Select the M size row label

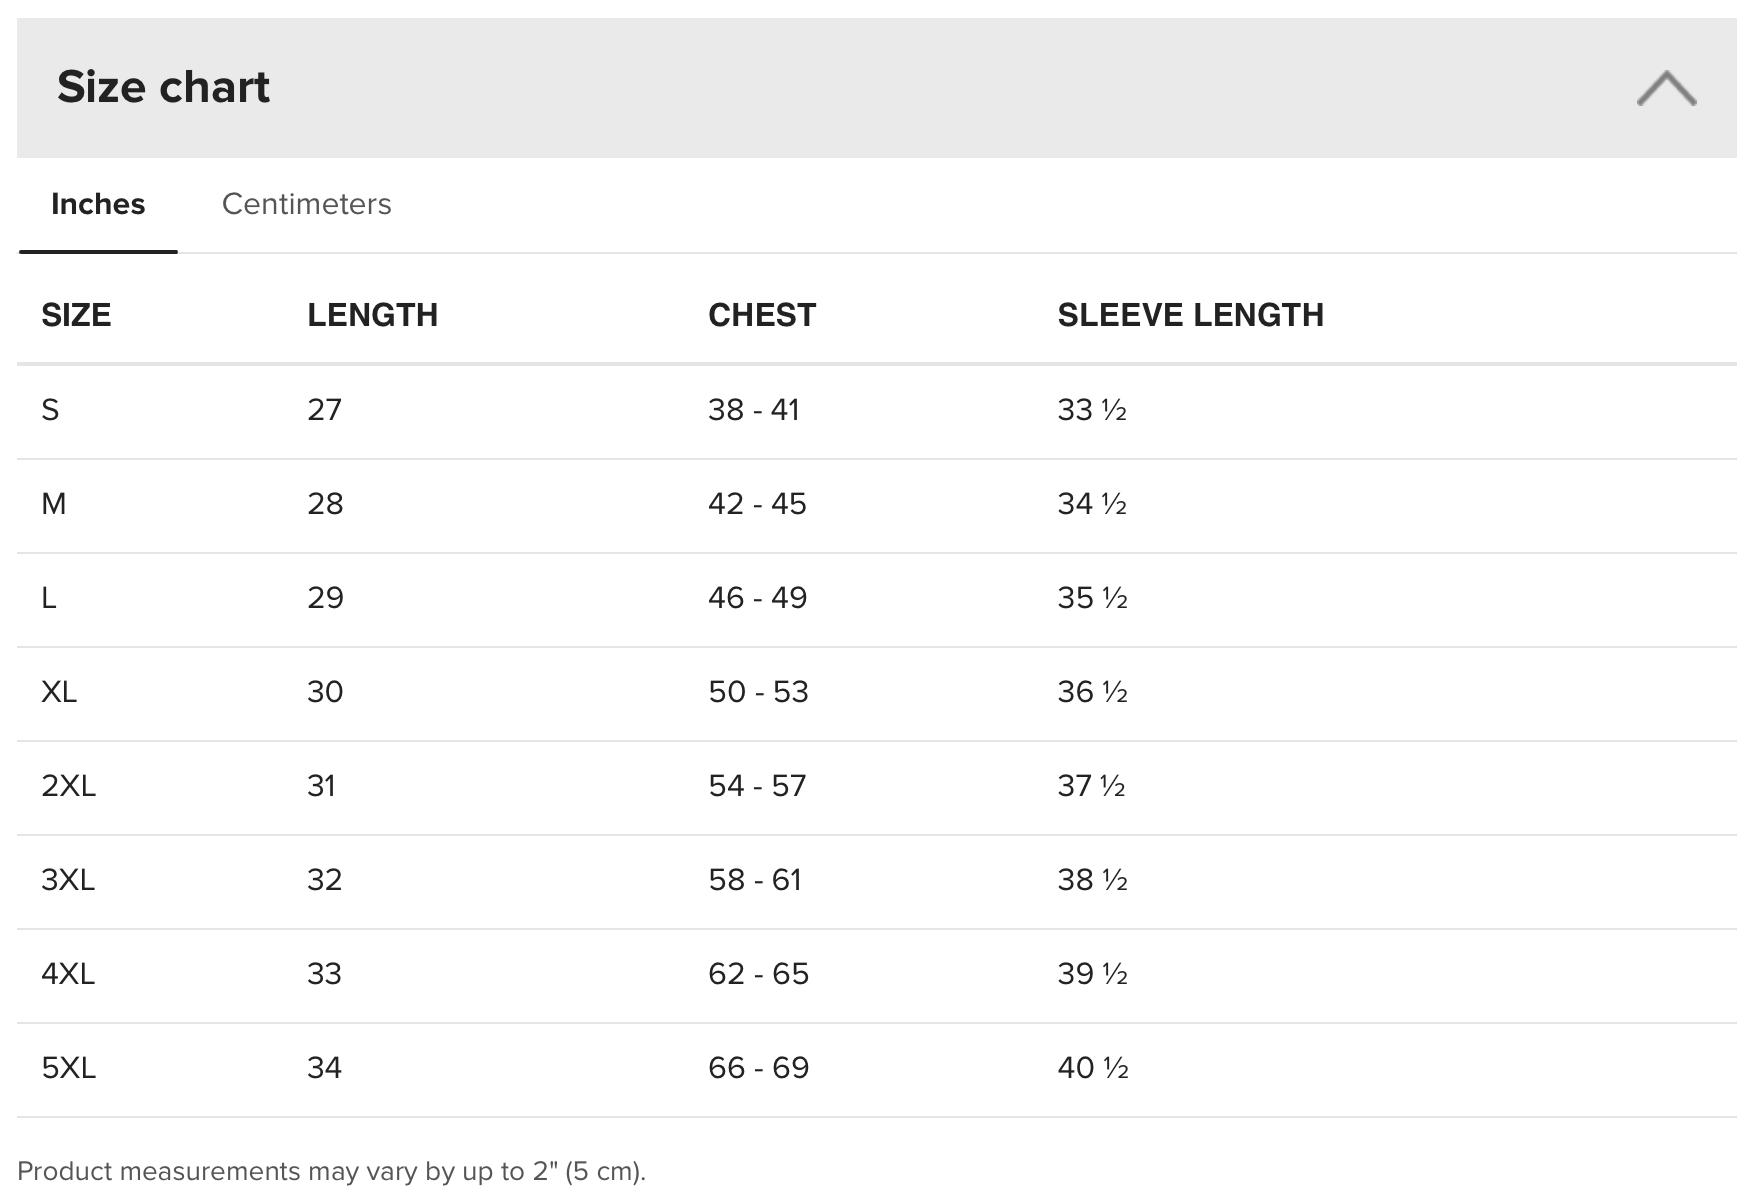[54, 504]
